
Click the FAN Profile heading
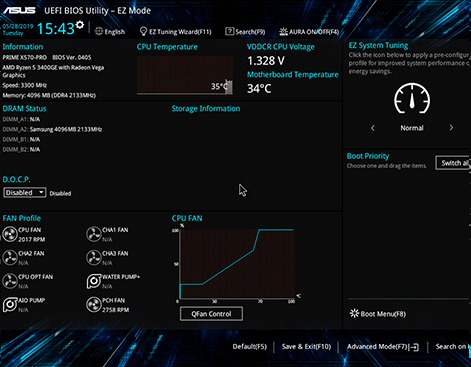[x=22, y=218]
